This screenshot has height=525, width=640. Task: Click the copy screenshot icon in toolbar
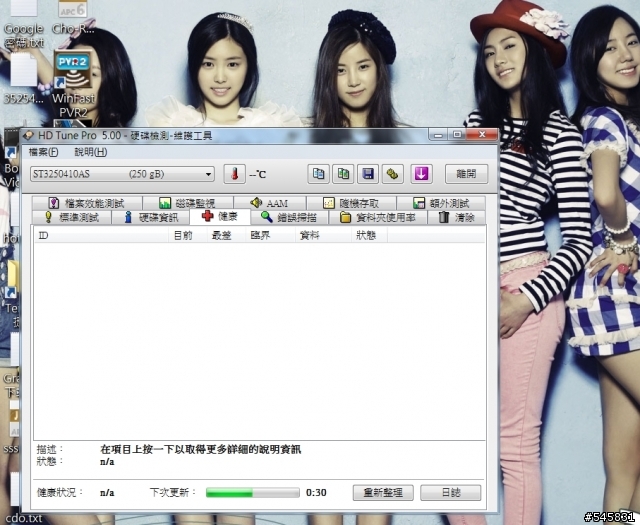click(x=343, y=174)
